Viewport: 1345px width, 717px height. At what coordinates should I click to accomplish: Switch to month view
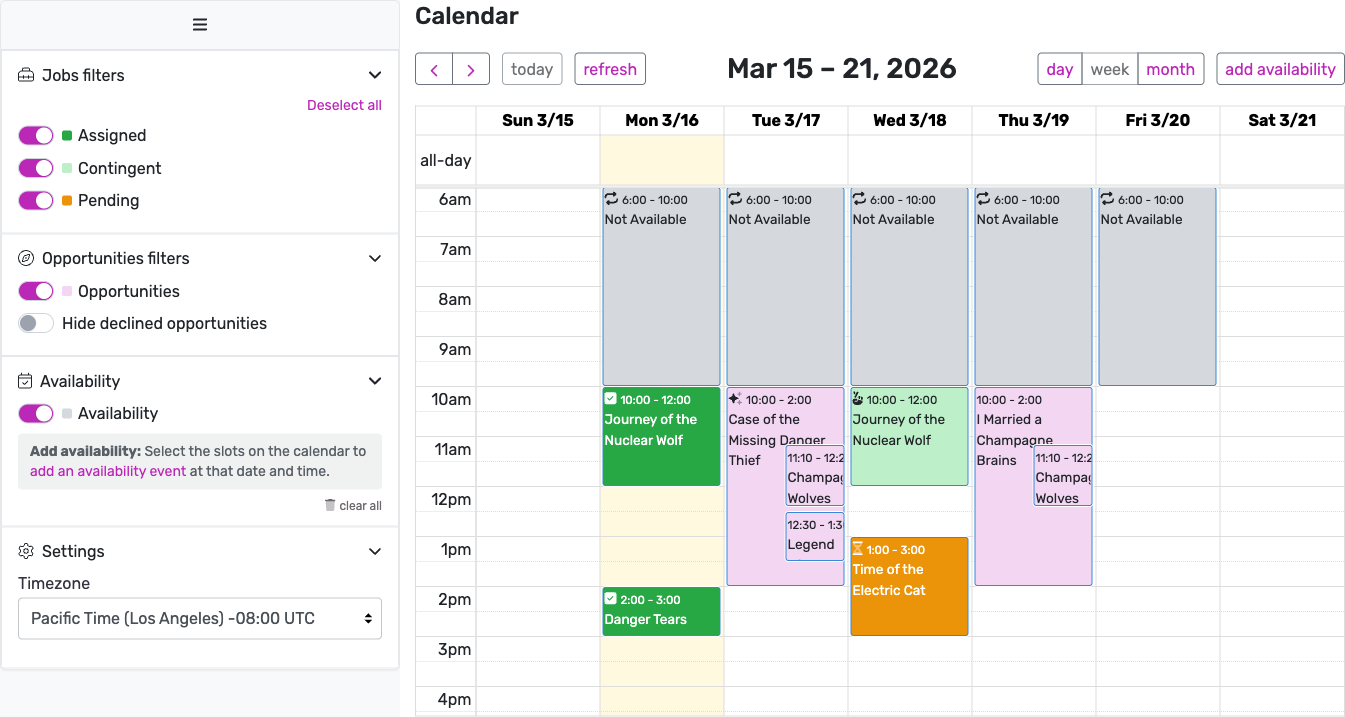point(1170,68)
